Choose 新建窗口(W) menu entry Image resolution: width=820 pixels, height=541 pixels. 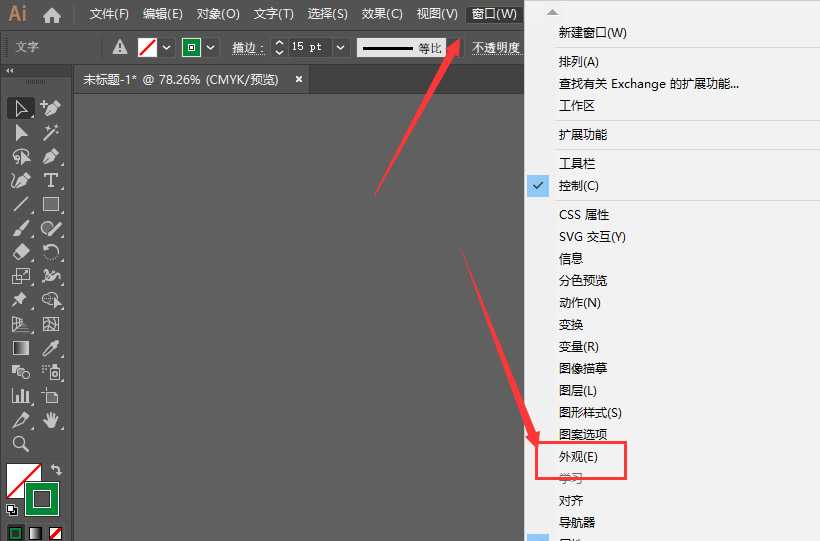coord(592,32)
